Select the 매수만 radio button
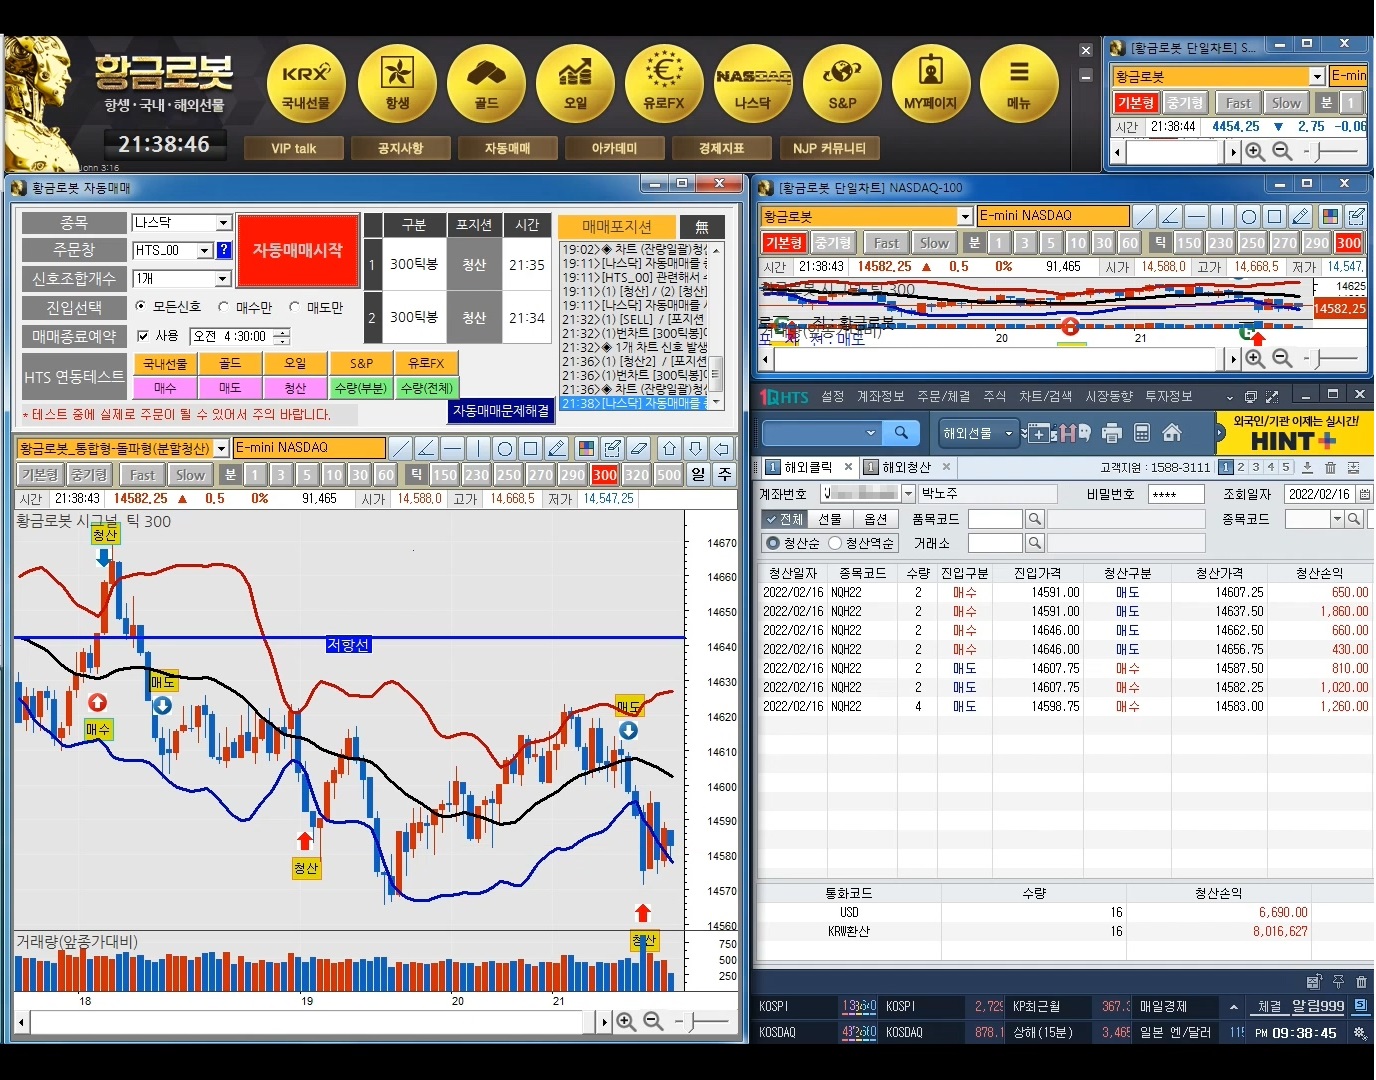Viewport: 1376px width, 1080px height. tap(223, 307)
